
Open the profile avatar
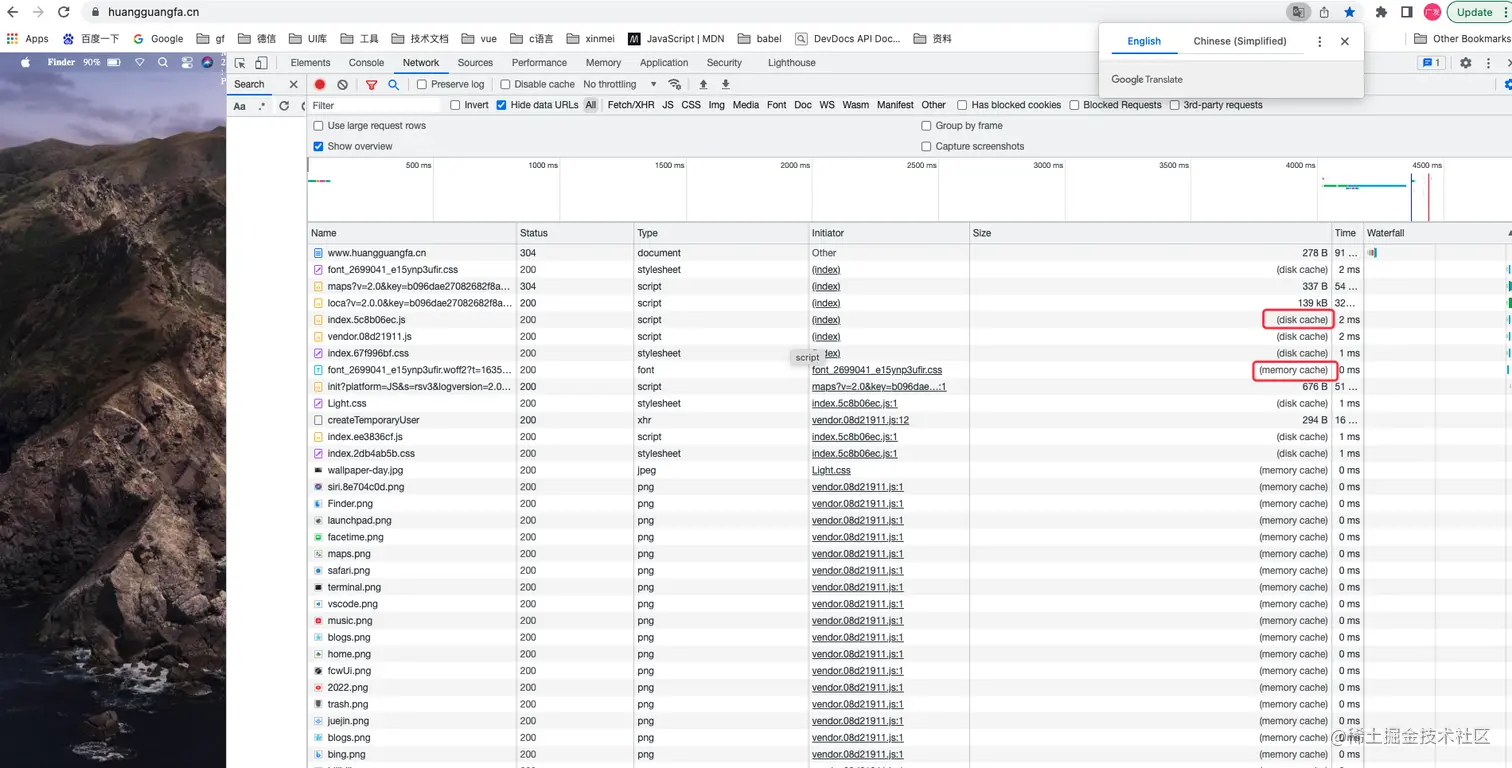(x=1432, y=12)
